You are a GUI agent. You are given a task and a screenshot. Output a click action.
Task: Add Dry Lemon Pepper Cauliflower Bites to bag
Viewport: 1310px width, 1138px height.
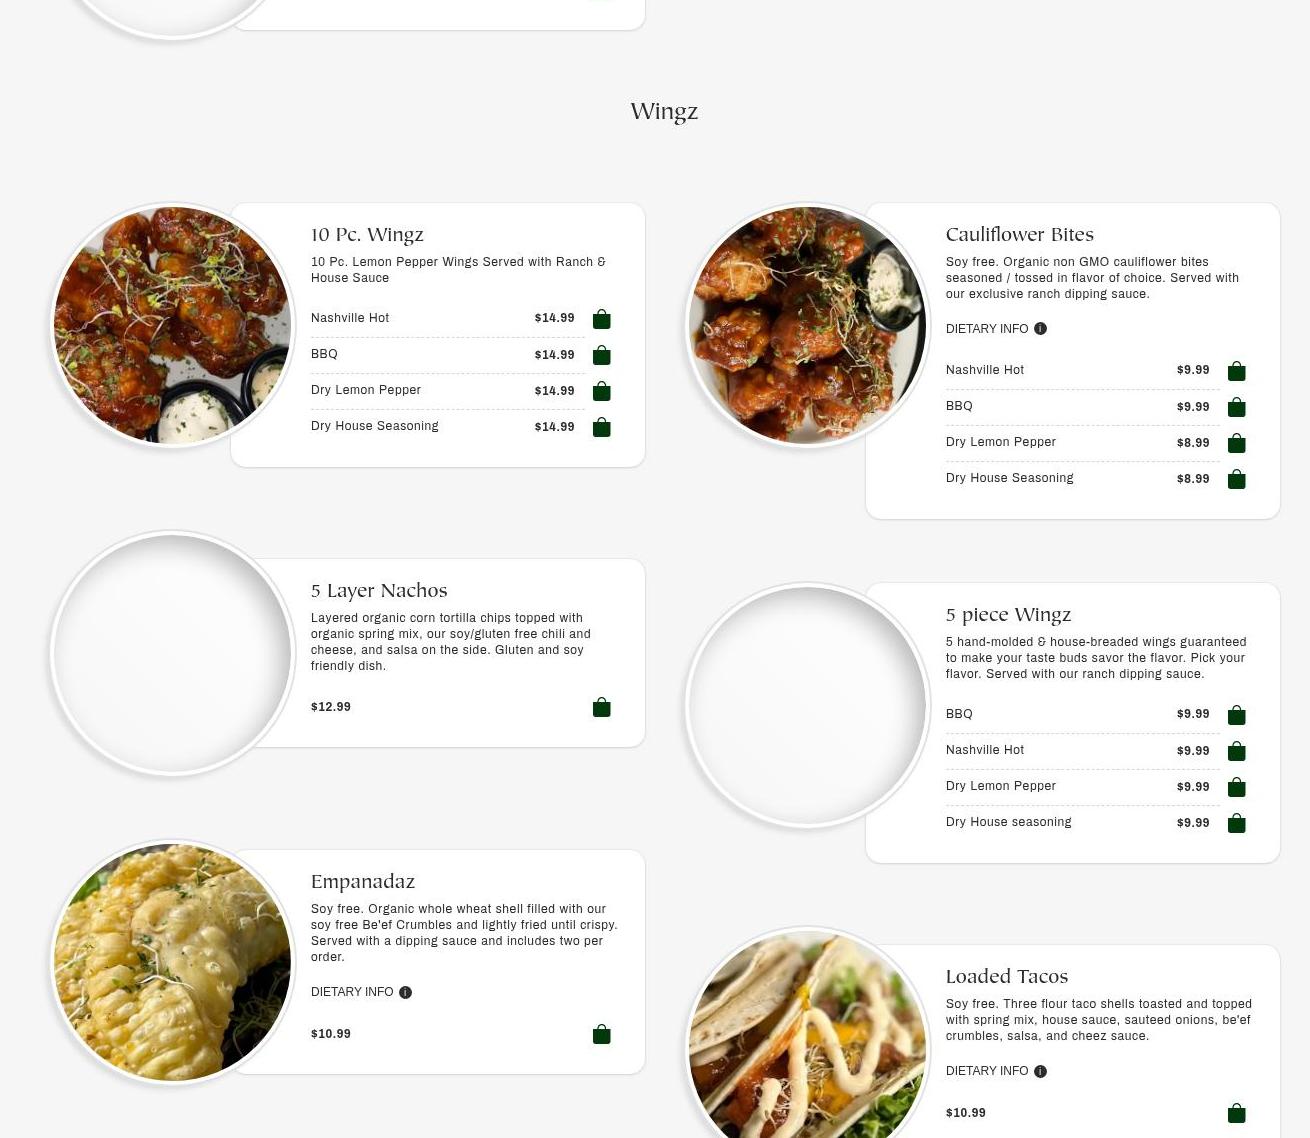(x=1236, y=443)
